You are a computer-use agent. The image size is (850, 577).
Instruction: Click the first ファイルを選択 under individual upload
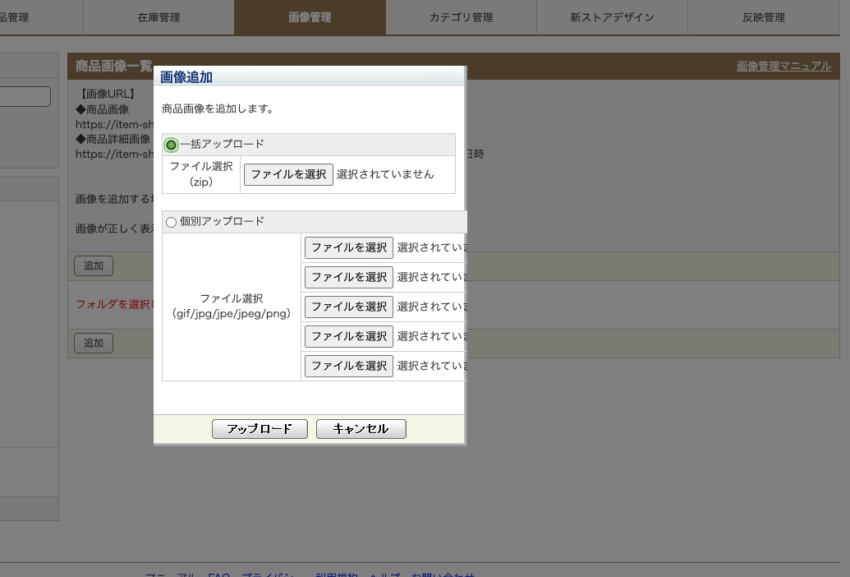pos(347,246)
